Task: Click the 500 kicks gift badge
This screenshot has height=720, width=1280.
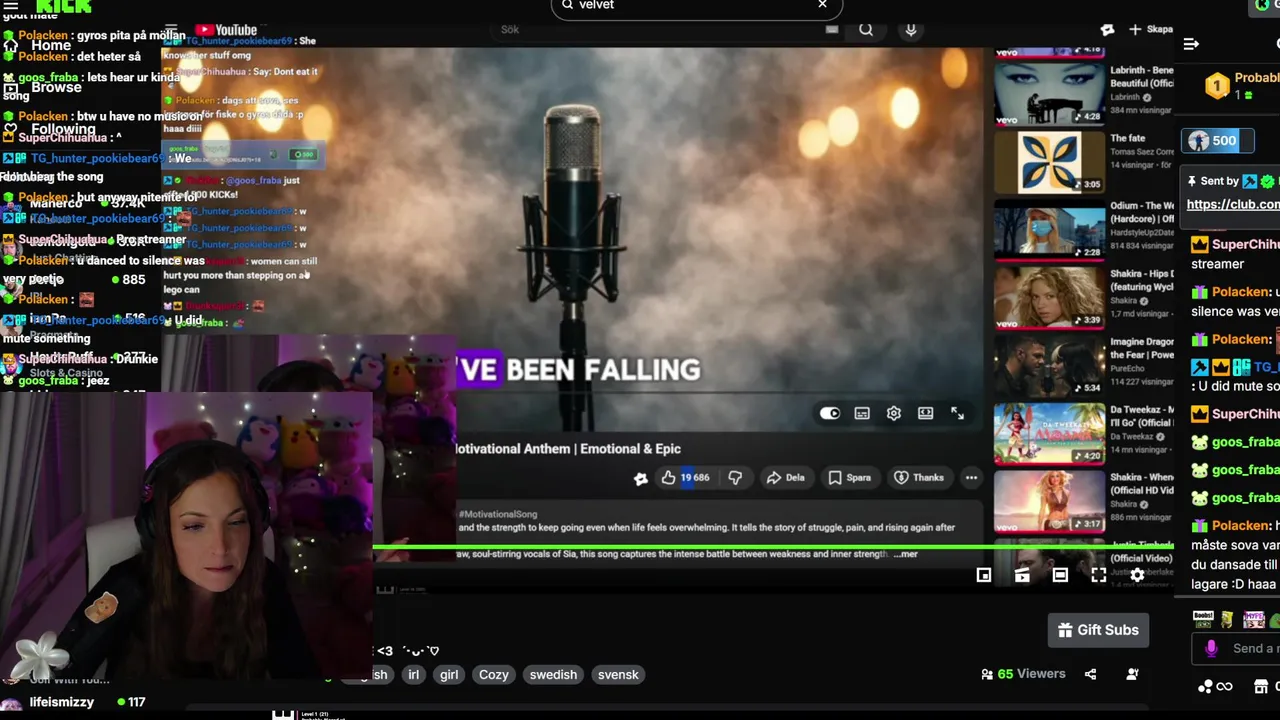Action: pyautogui.click(x=1217, y=141)
